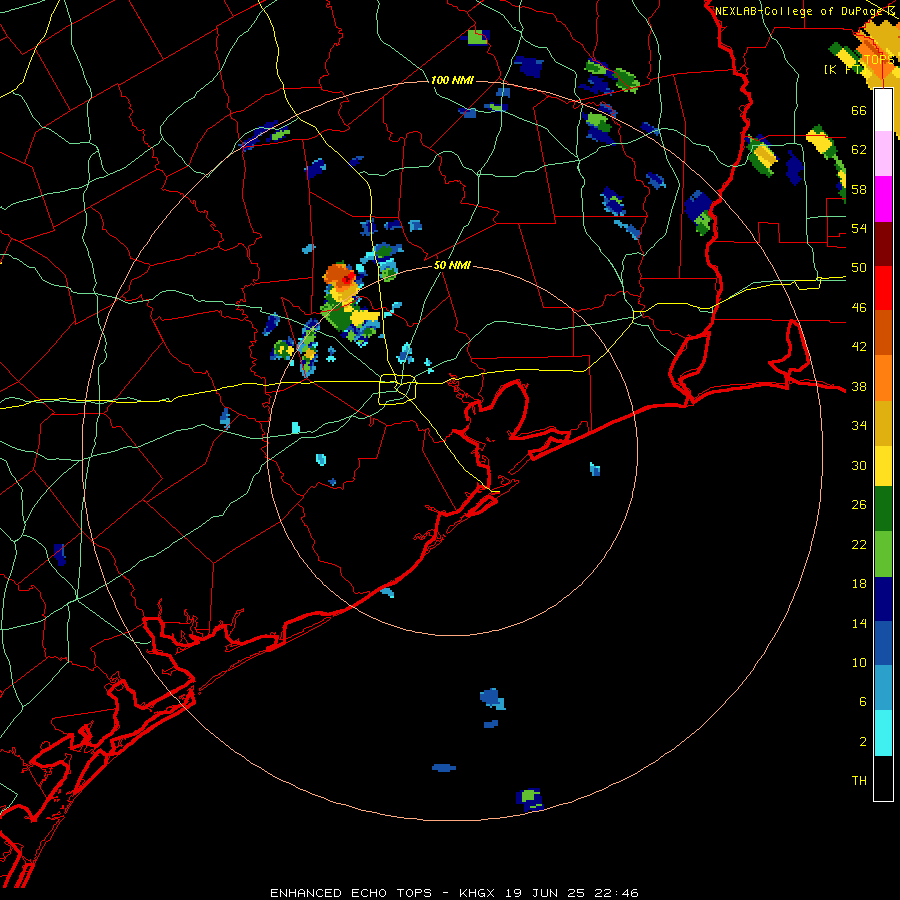Pick the dark orange legend swatch near 42

click(883, 332)
